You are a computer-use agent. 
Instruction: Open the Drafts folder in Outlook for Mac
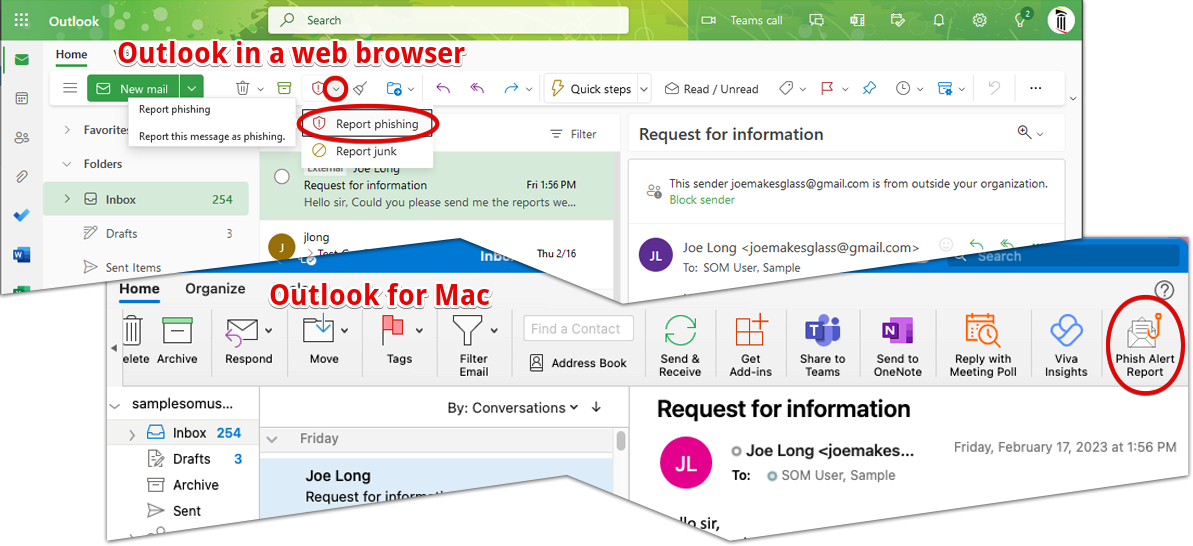(191, 459)
